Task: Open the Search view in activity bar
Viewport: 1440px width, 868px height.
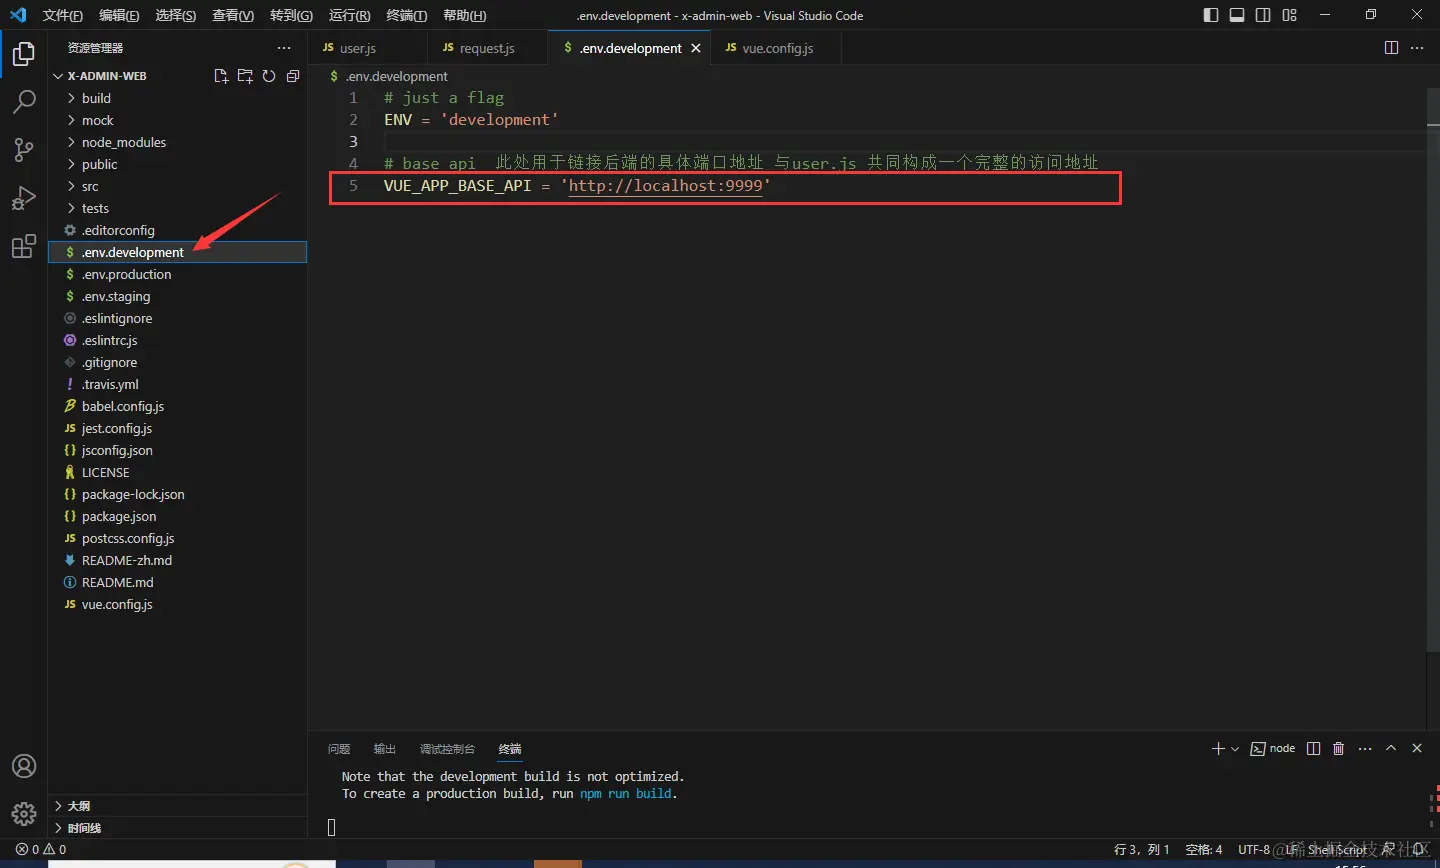Action: pos(24,101)
